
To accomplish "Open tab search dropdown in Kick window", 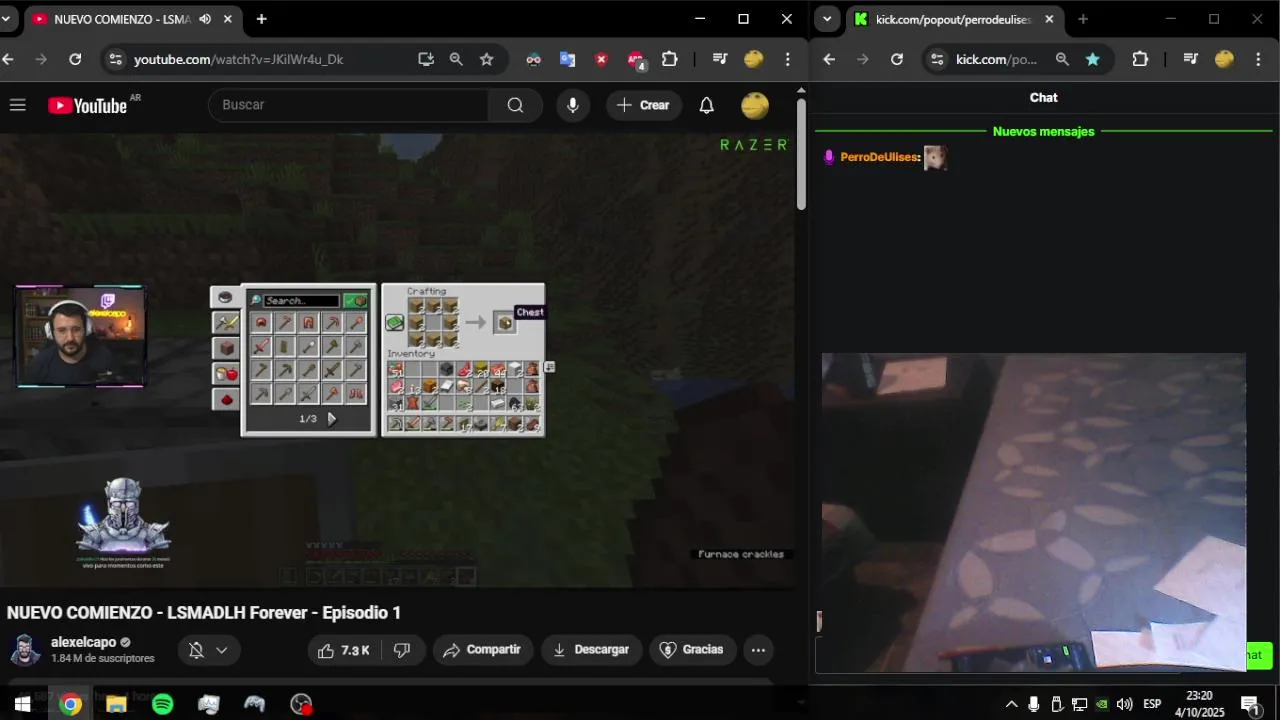I will click(x=827, y=19).
